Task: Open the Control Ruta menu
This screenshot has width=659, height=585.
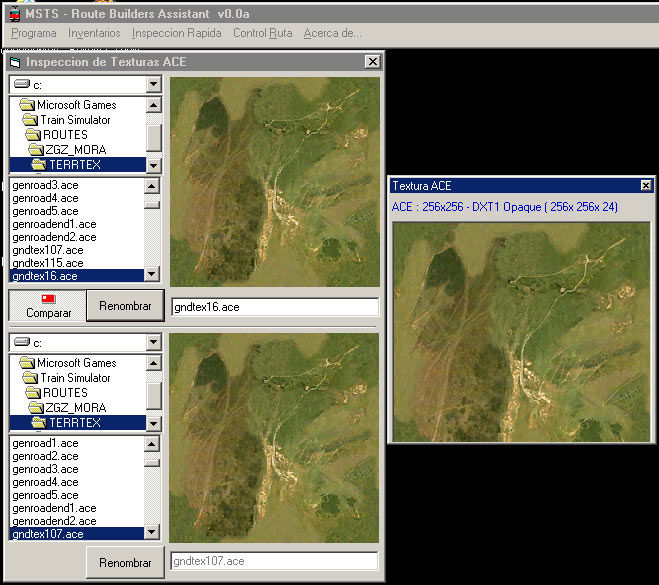Action: [x=262, y=33]
